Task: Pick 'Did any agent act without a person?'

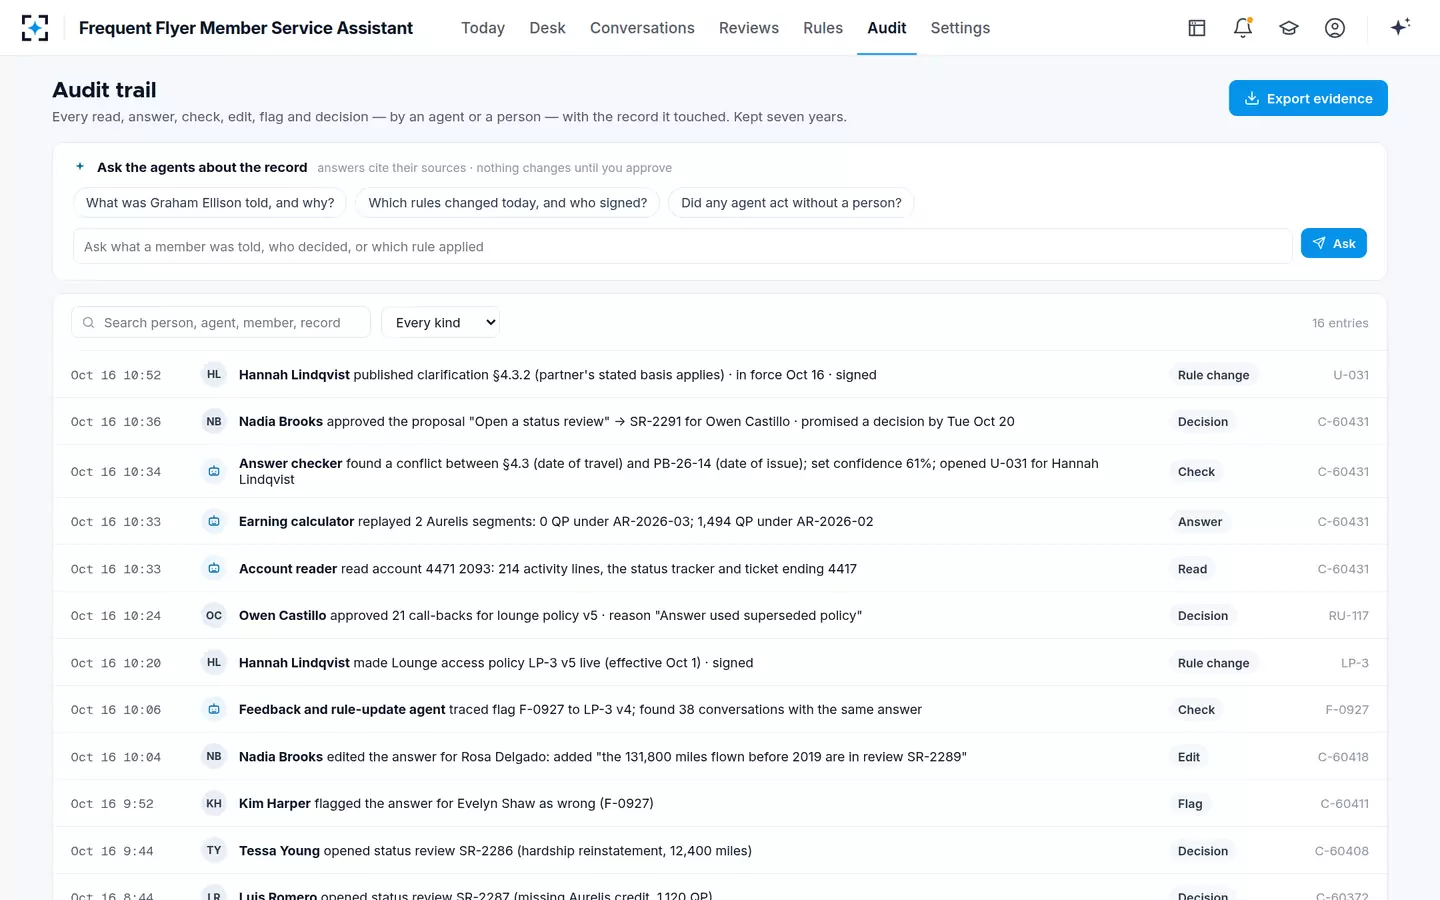Action: point(791,203)
